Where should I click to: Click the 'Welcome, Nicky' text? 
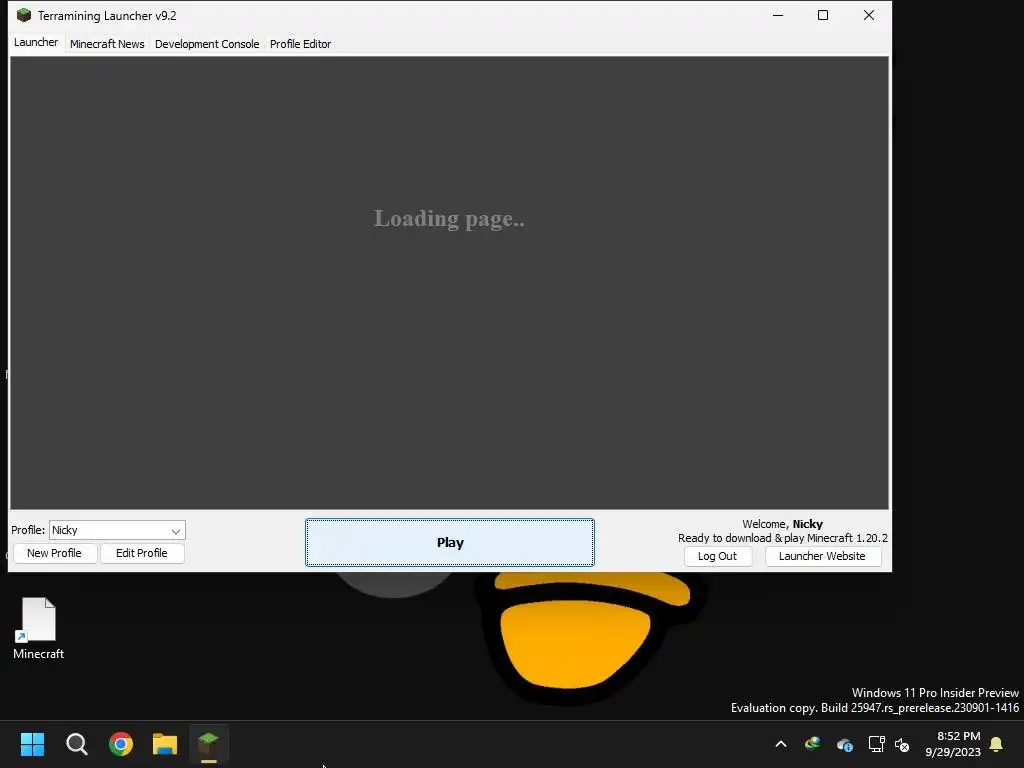pyautogui.click(x=782, y=524)
